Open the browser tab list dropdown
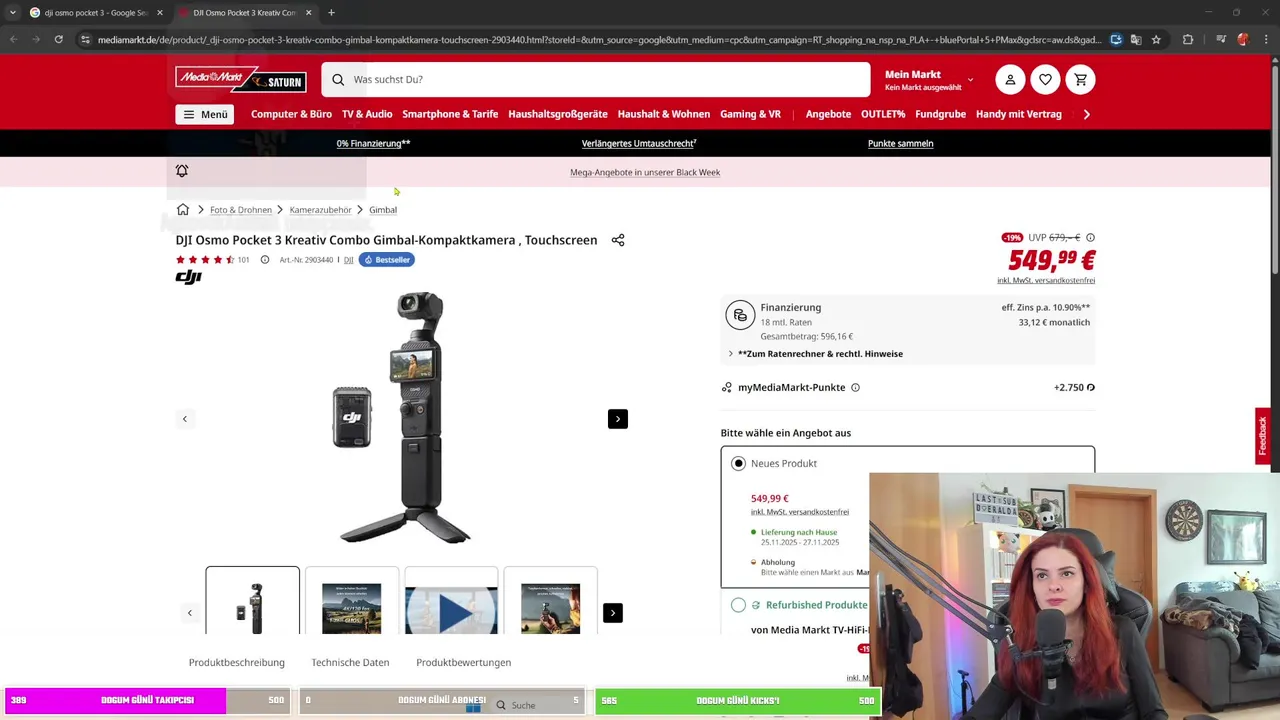The height and width of the screenshot is (720, 1280). pyautogui.click(x=12, y=13)
